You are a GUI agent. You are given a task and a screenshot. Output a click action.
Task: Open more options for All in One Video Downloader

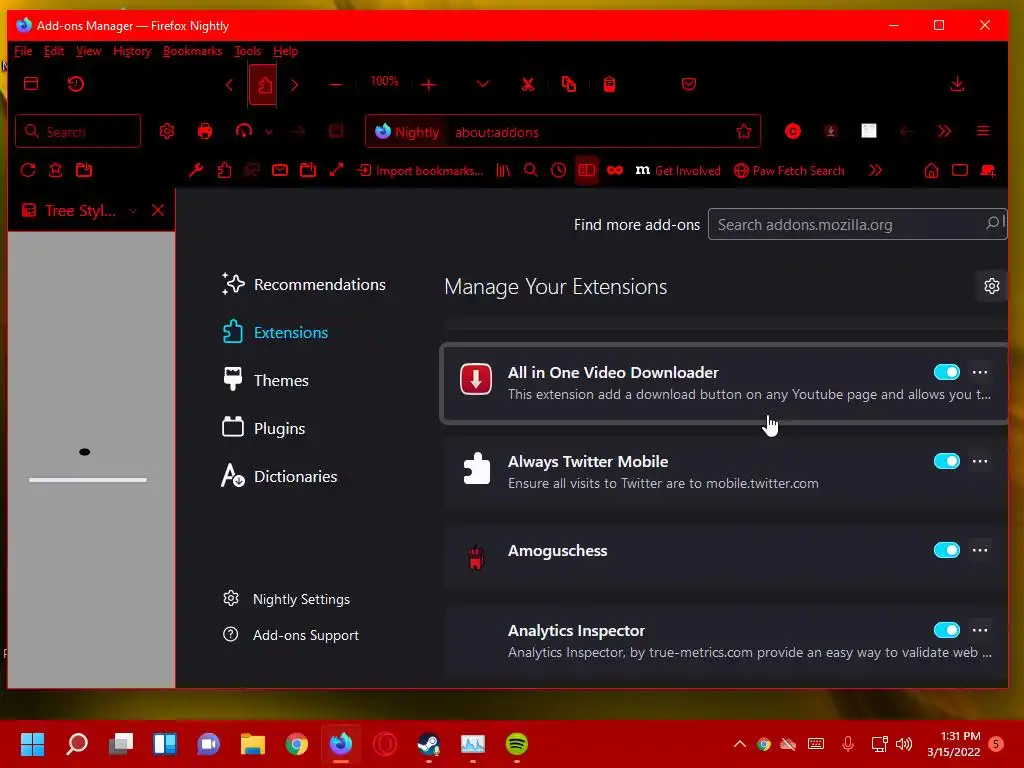point(980,372)
